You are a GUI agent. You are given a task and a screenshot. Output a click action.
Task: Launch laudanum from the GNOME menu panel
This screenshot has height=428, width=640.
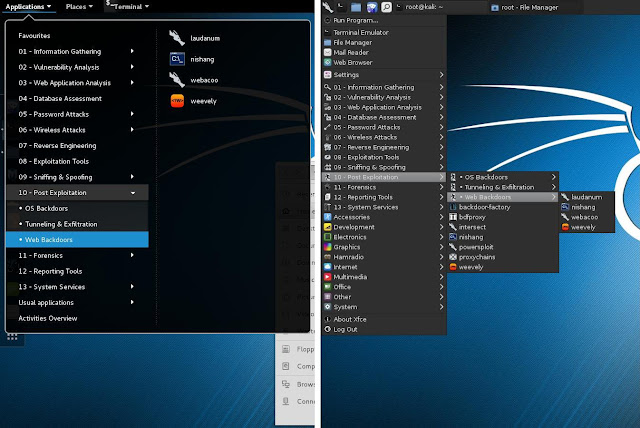point(195,38)
